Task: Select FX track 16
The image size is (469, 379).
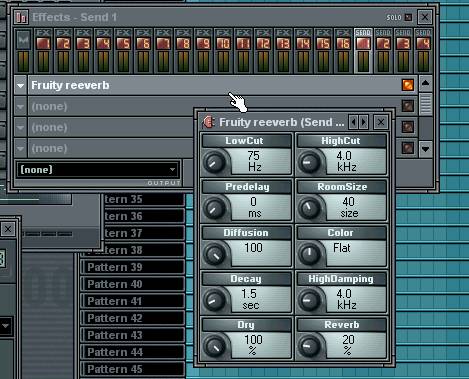Action: 343,51
